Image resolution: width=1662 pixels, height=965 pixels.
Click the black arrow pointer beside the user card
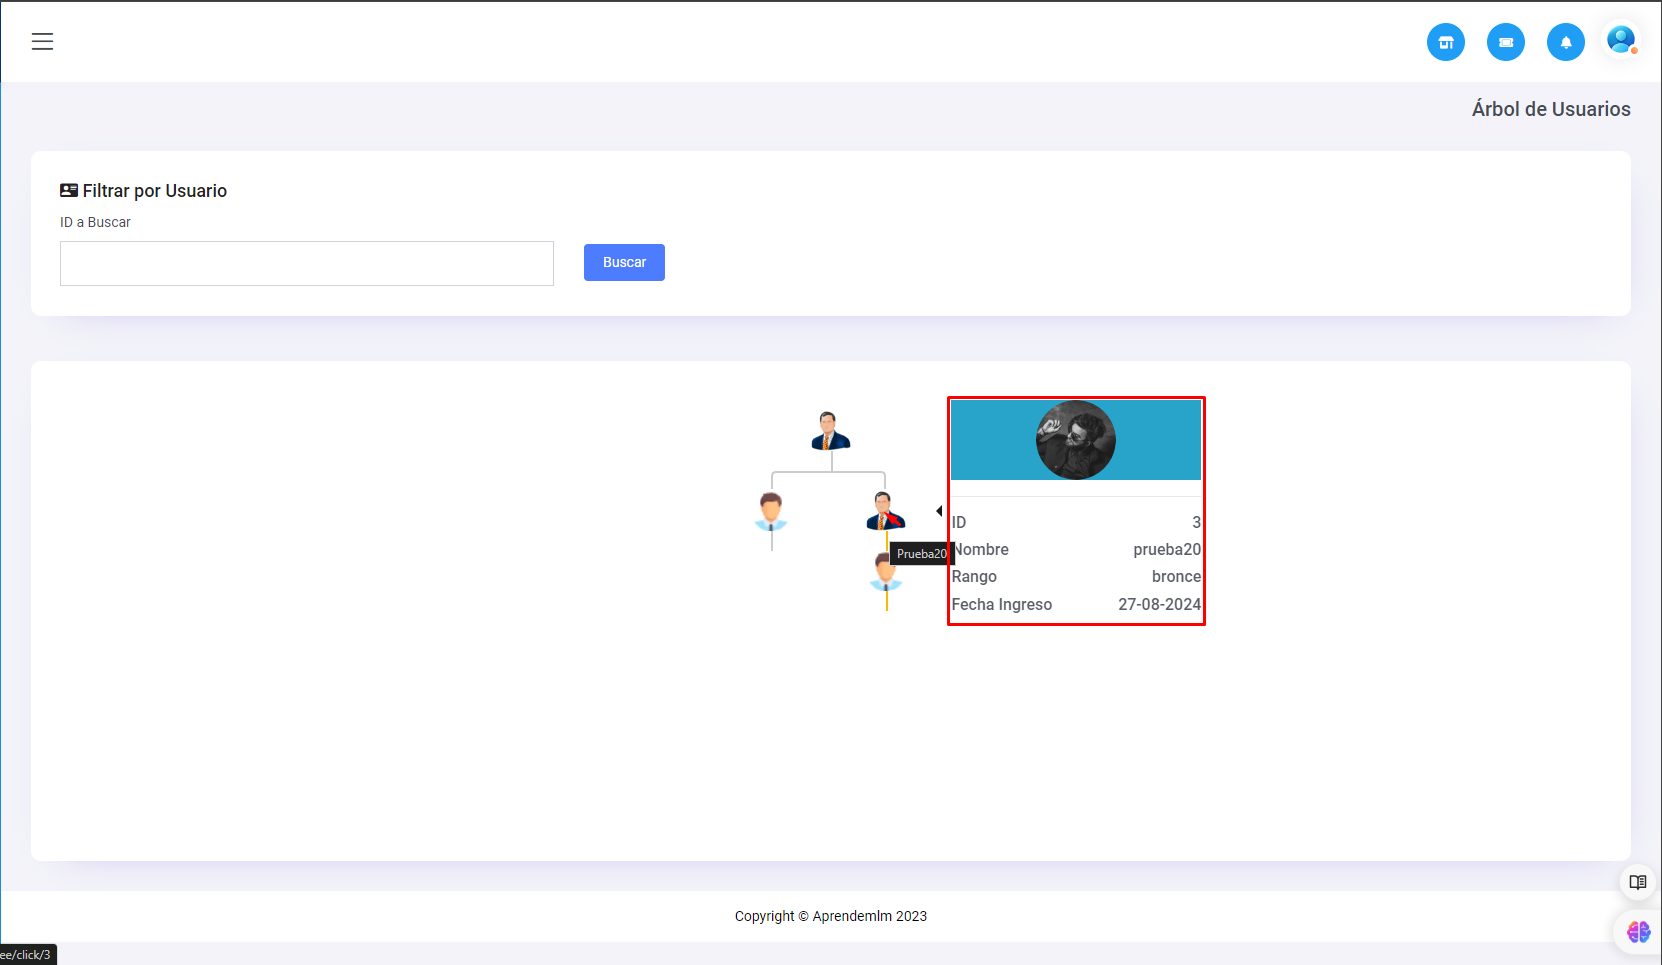coord(939,511)
